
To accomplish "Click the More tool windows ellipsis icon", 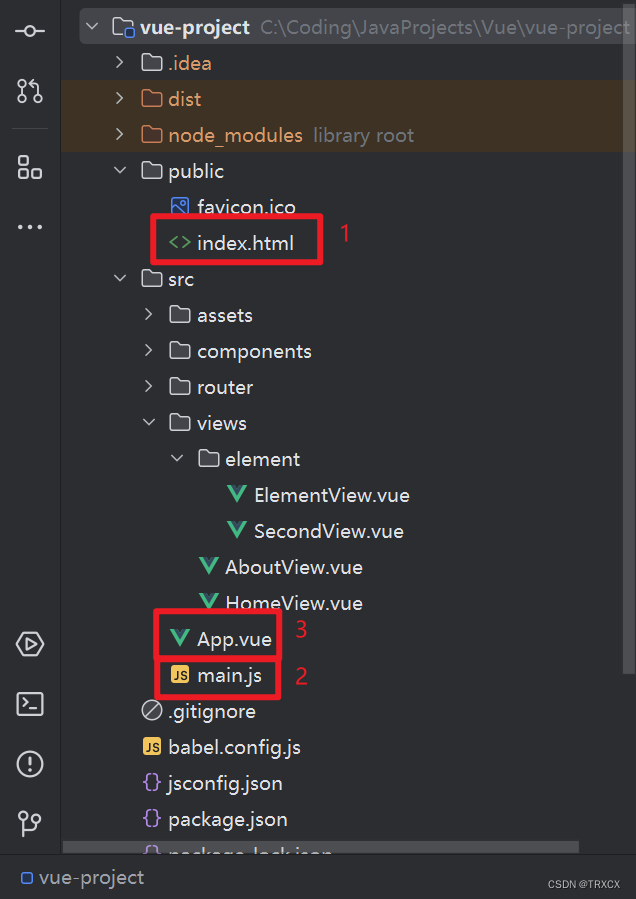I will [x=30, y=228].
